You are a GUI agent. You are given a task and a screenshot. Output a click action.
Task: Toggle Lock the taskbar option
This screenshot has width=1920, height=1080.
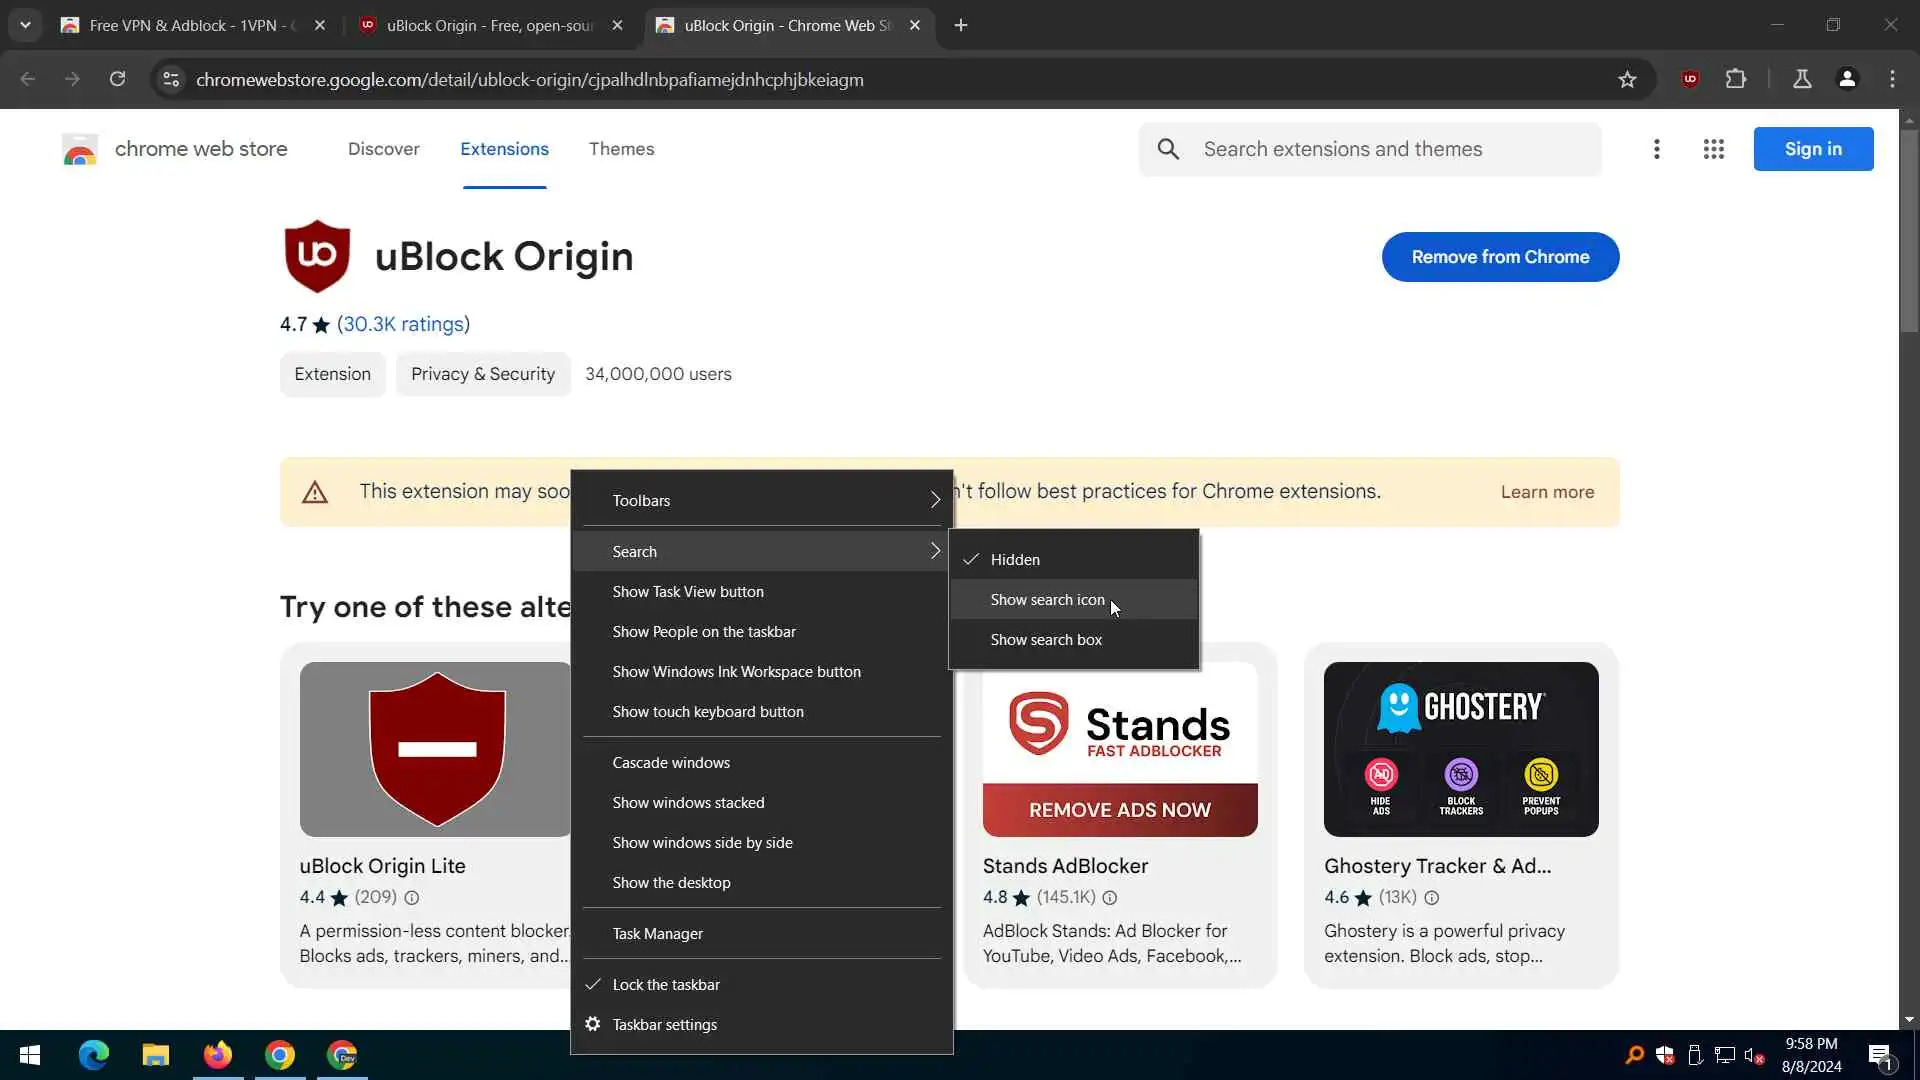(666, 985)
